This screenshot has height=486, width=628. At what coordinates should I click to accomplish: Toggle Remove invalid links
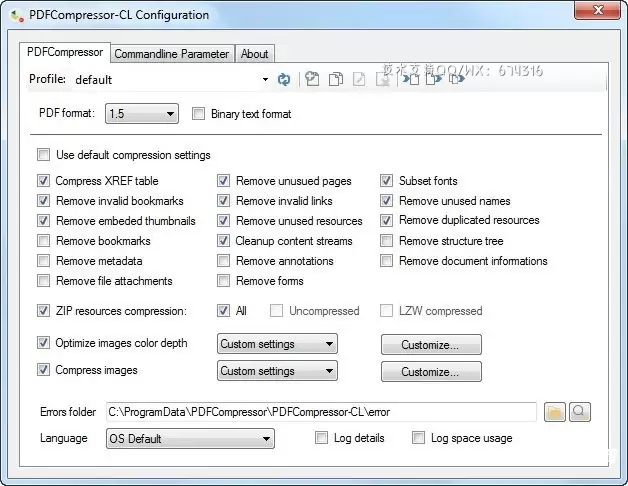coord(223,201)
